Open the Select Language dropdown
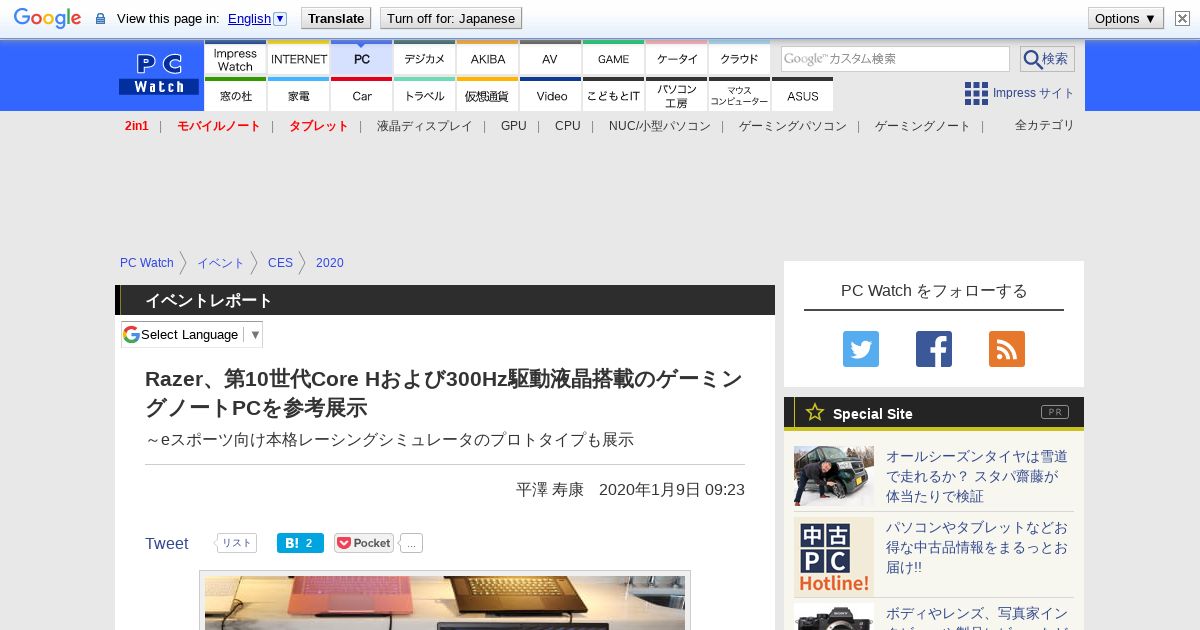 192,334
